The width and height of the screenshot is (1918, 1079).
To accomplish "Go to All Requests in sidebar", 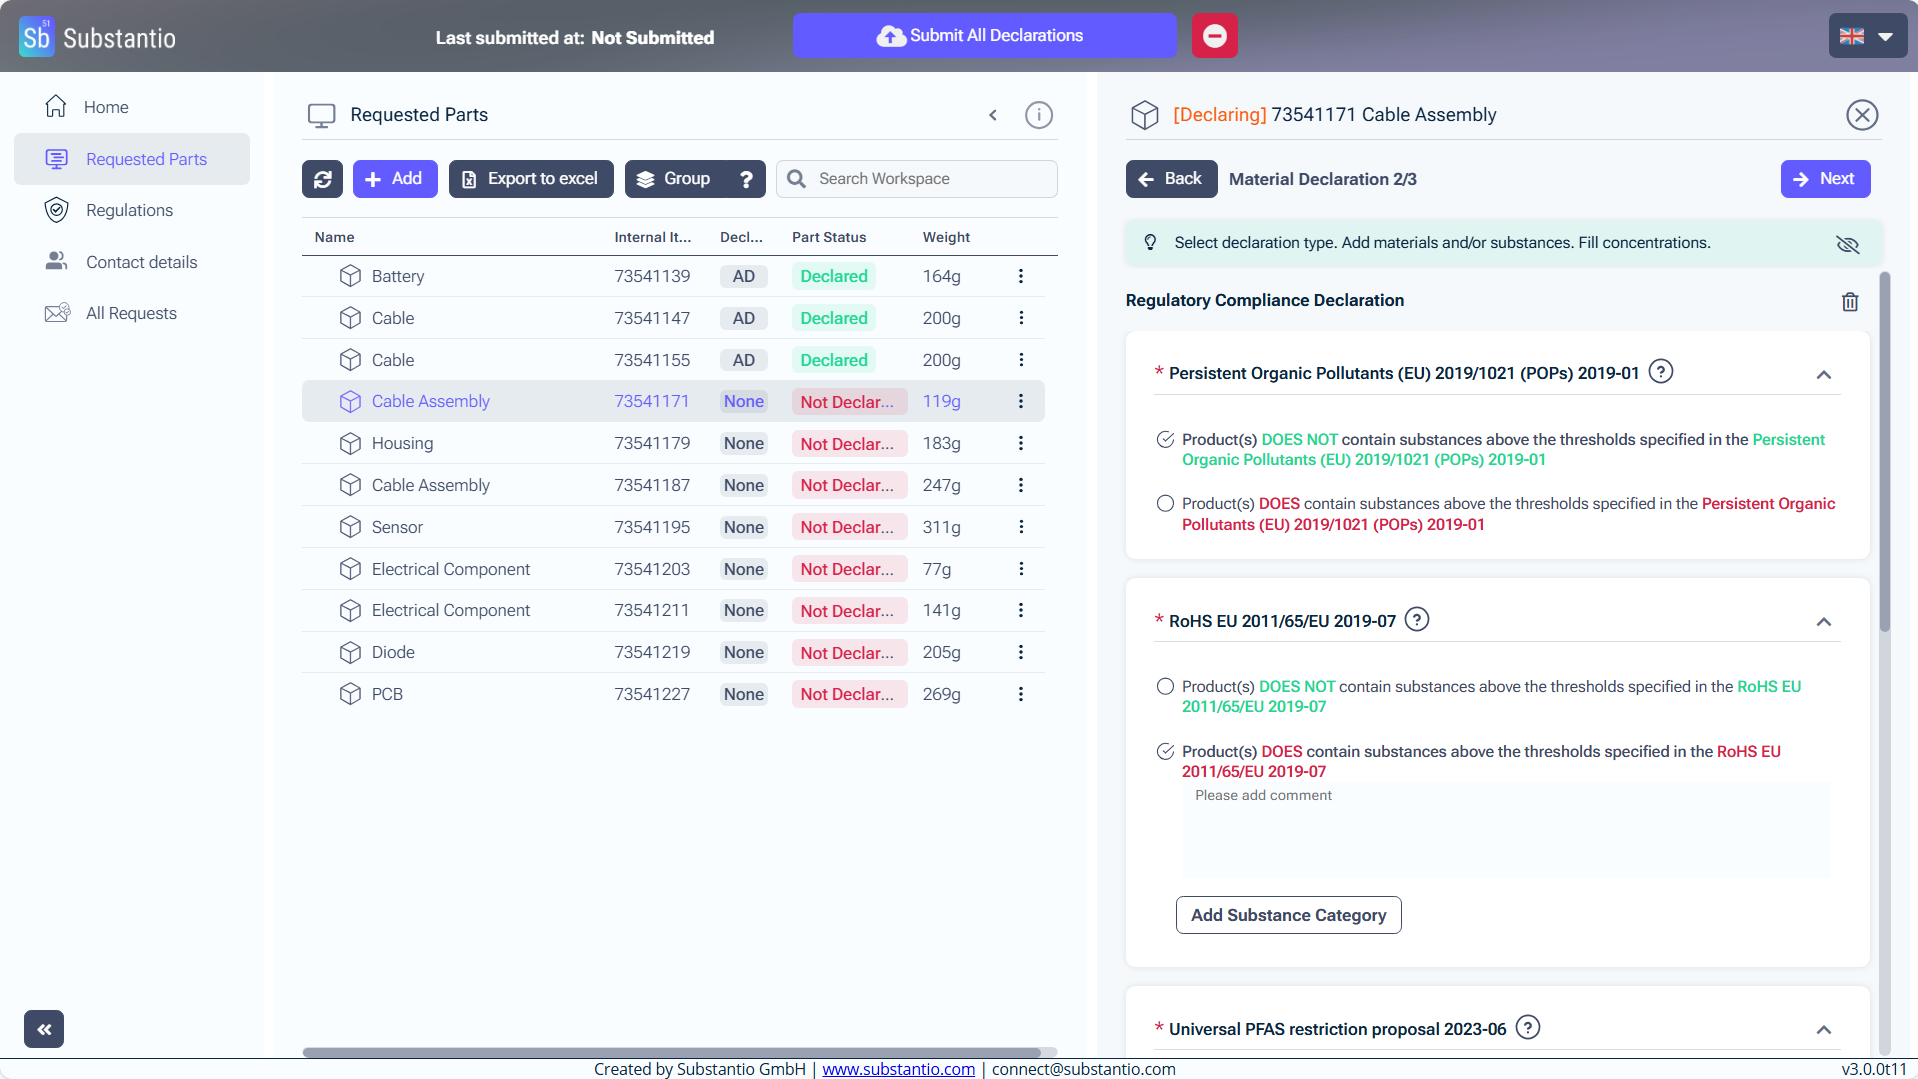I will pos(131,313).
